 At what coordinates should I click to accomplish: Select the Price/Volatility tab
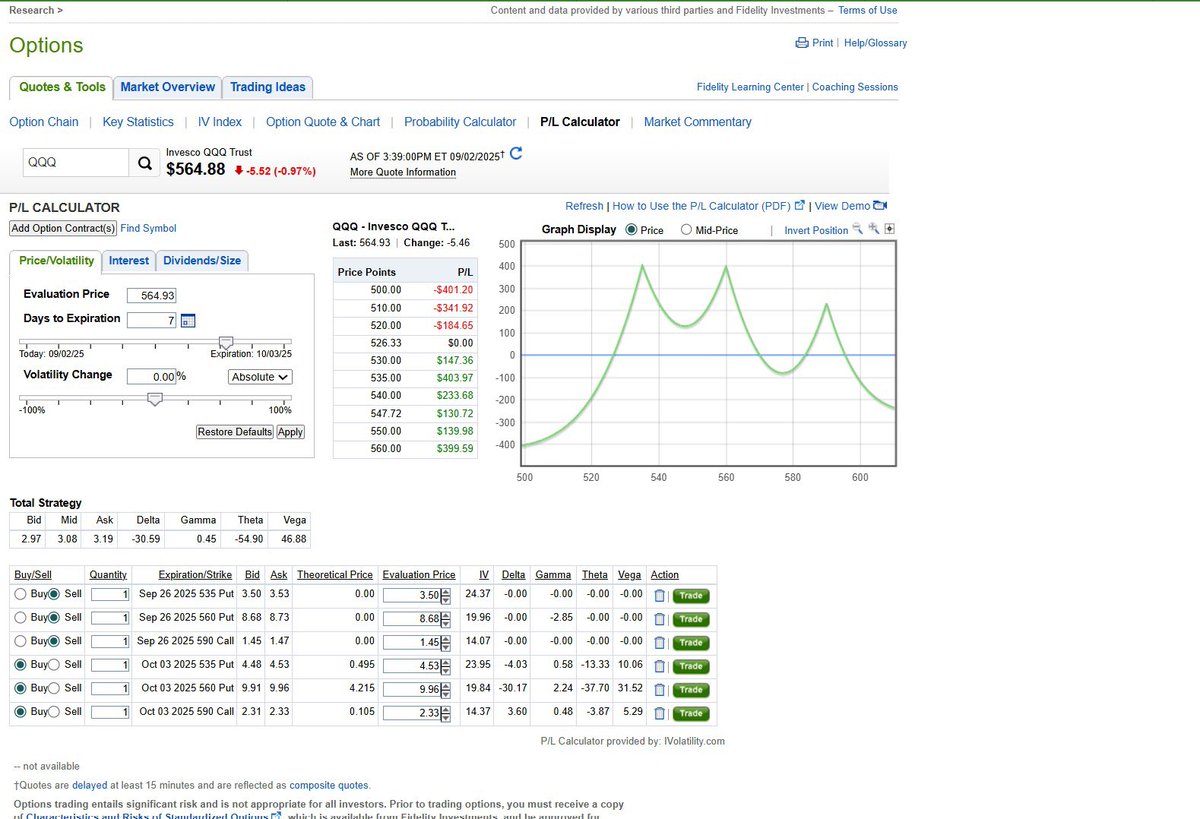pos(57,260)
